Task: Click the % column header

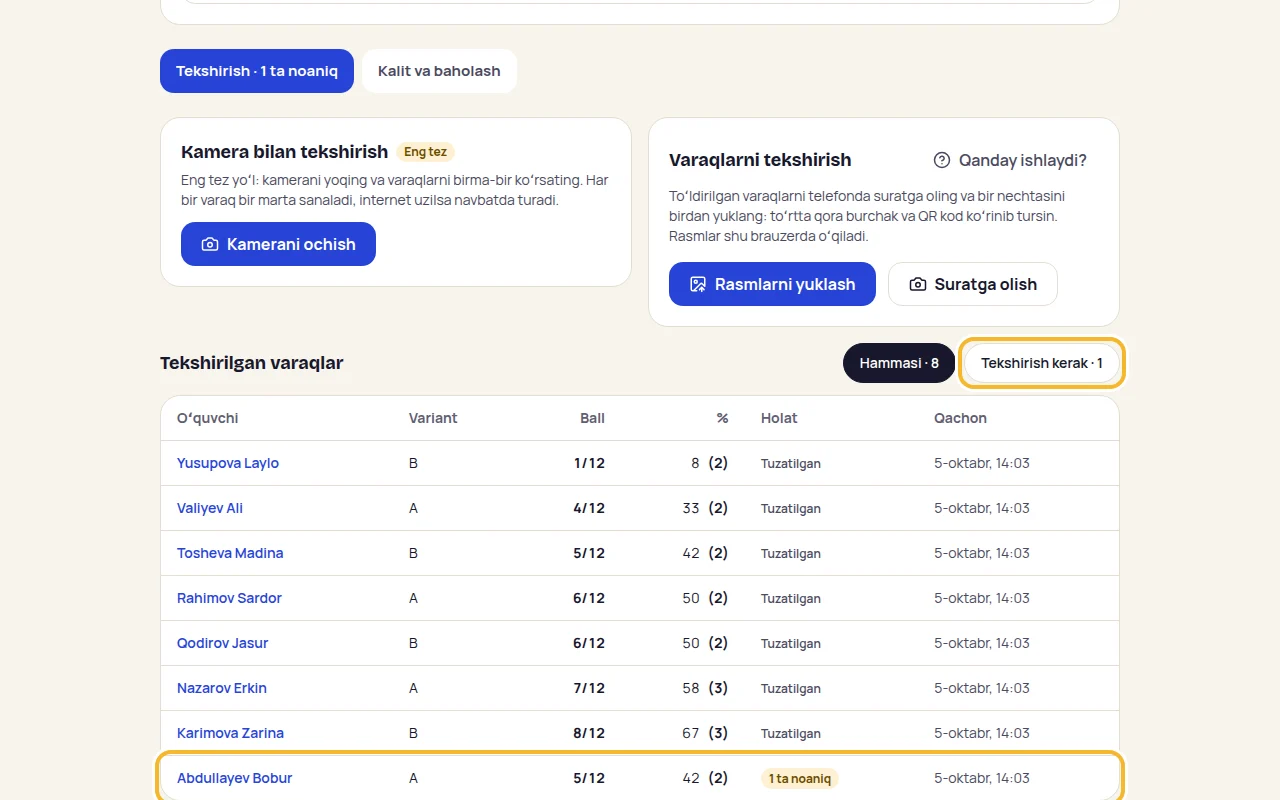Action: tap(722, 418)
